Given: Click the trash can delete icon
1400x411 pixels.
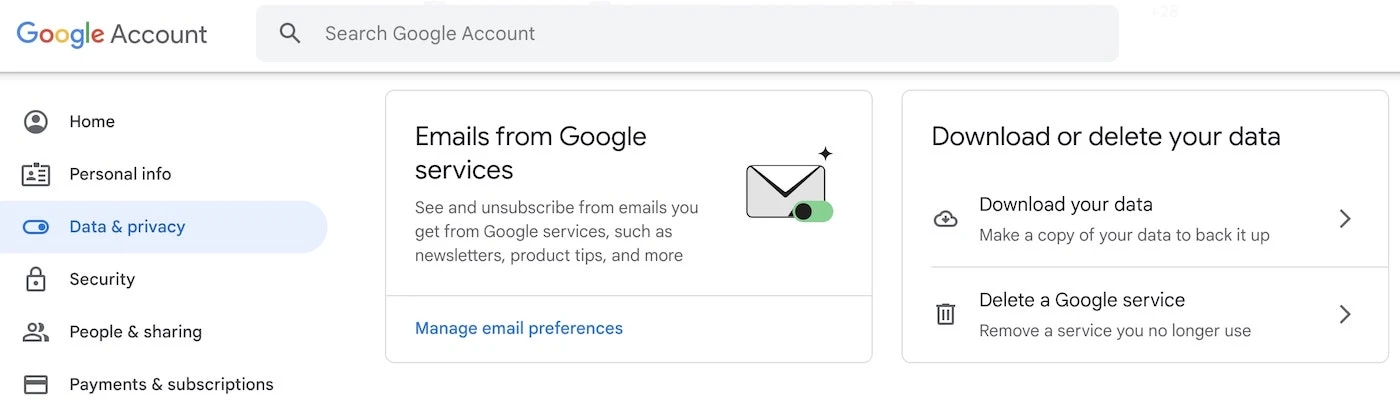Looking at the screenshot, I should [945, 314].
